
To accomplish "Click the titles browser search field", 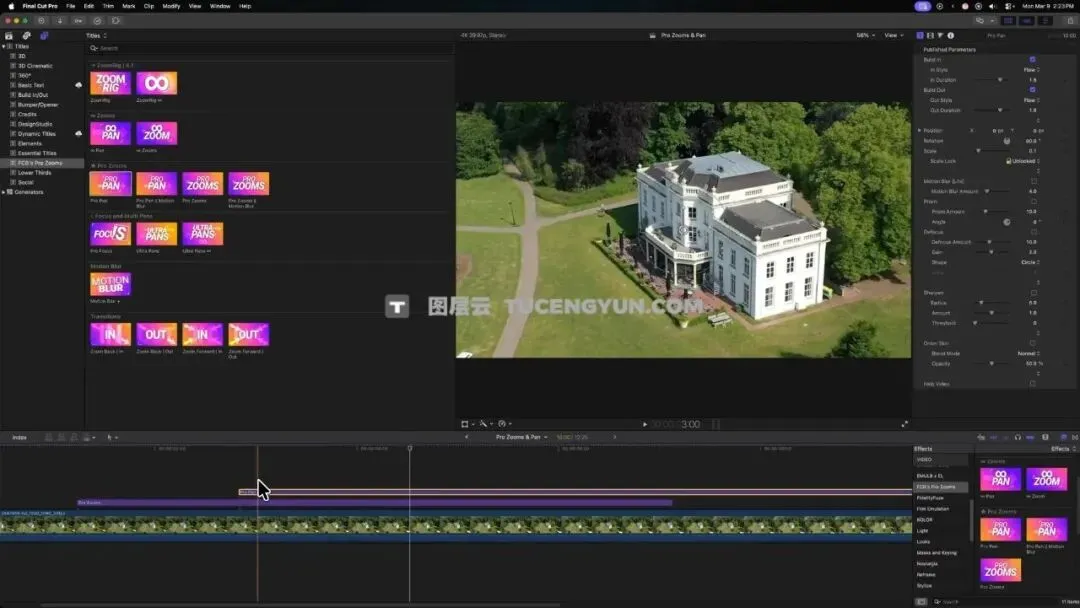I will click(271, 48).
